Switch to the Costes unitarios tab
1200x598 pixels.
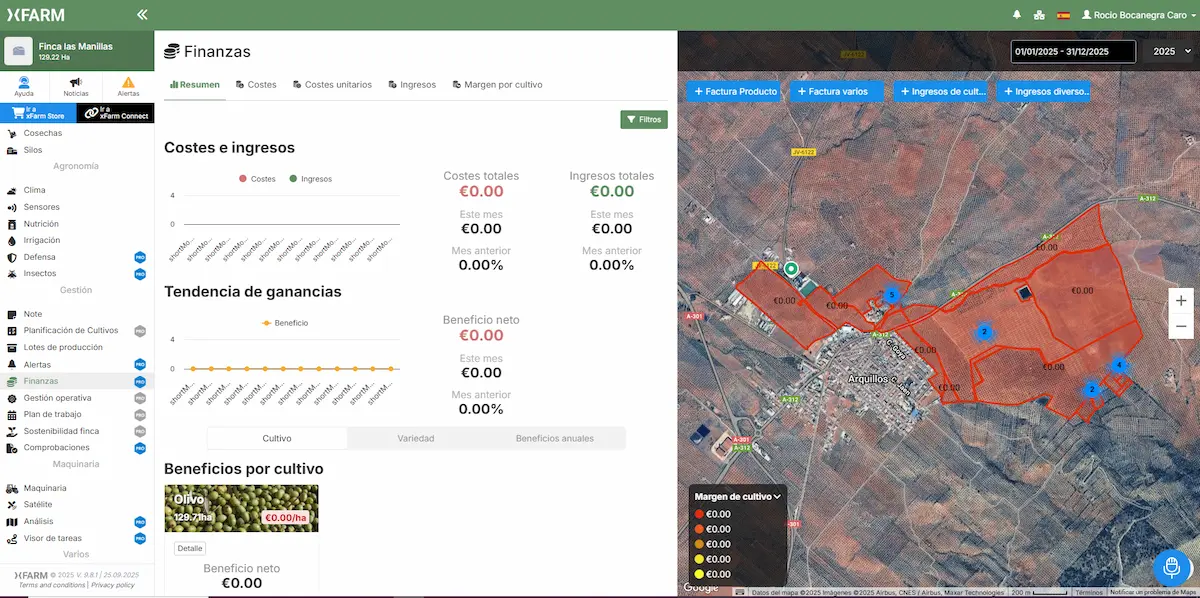tap(331, 85)
